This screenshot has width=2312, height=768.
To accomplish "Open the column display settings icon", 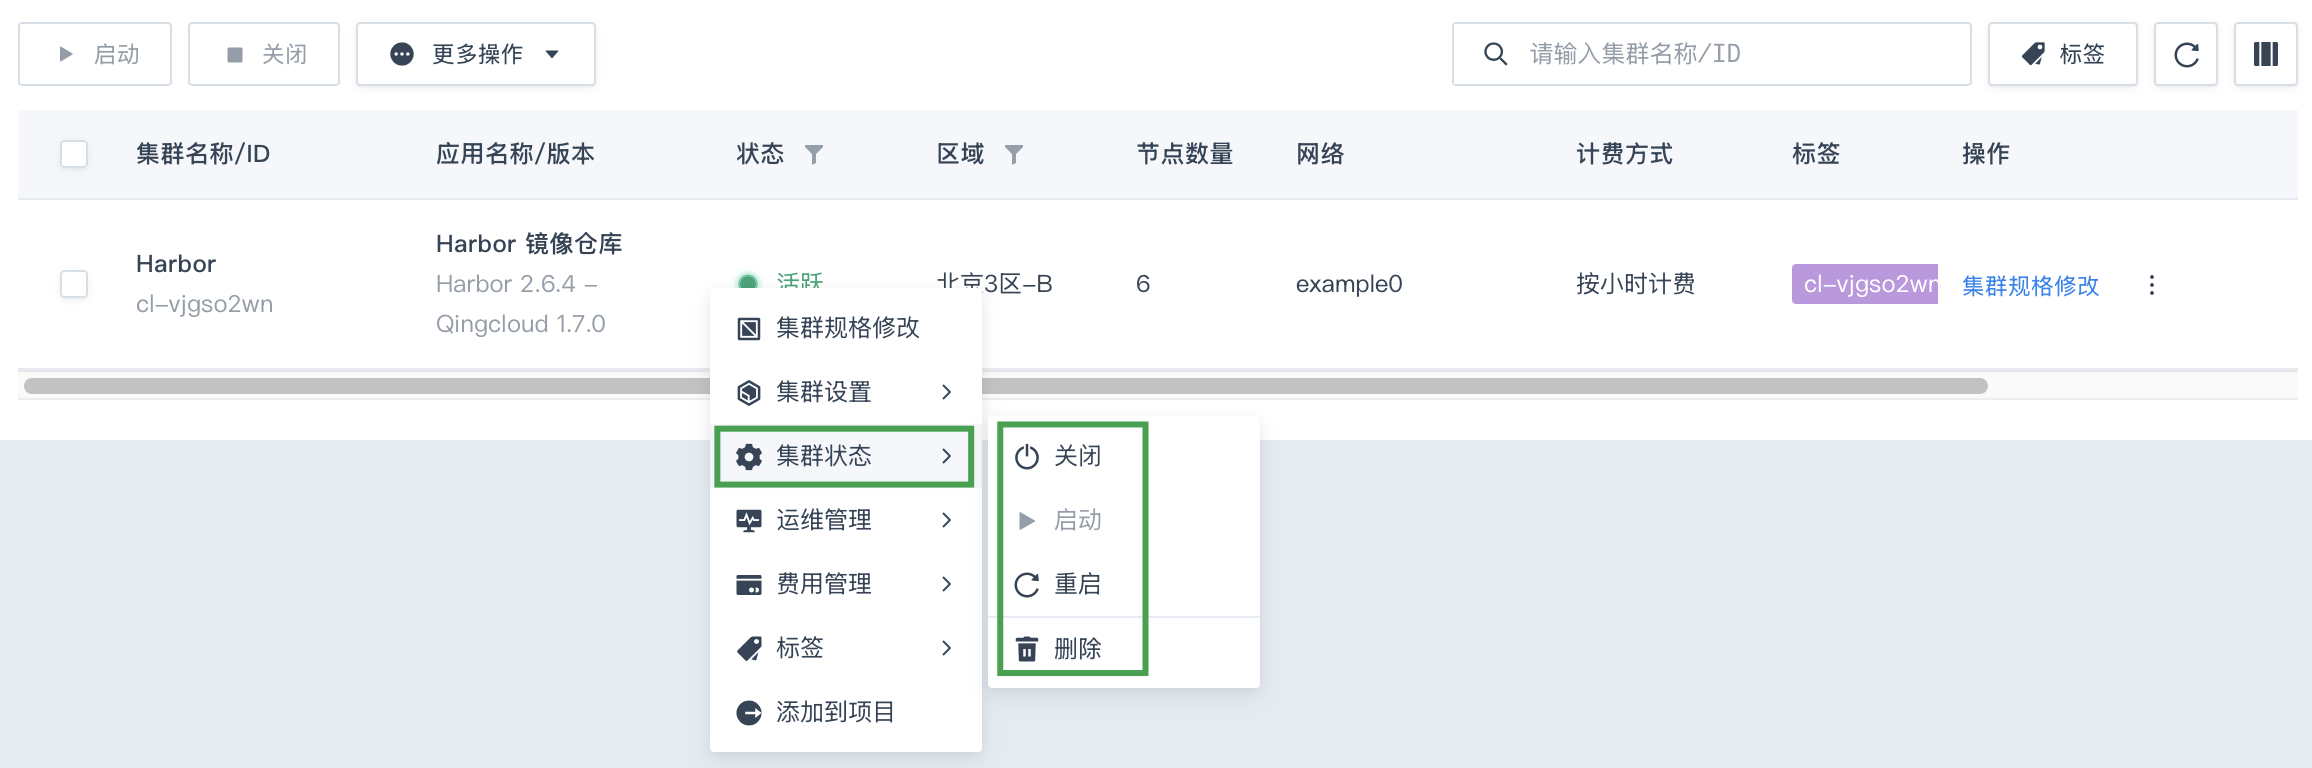I will pyautogui.click(x=2266, y=54).
